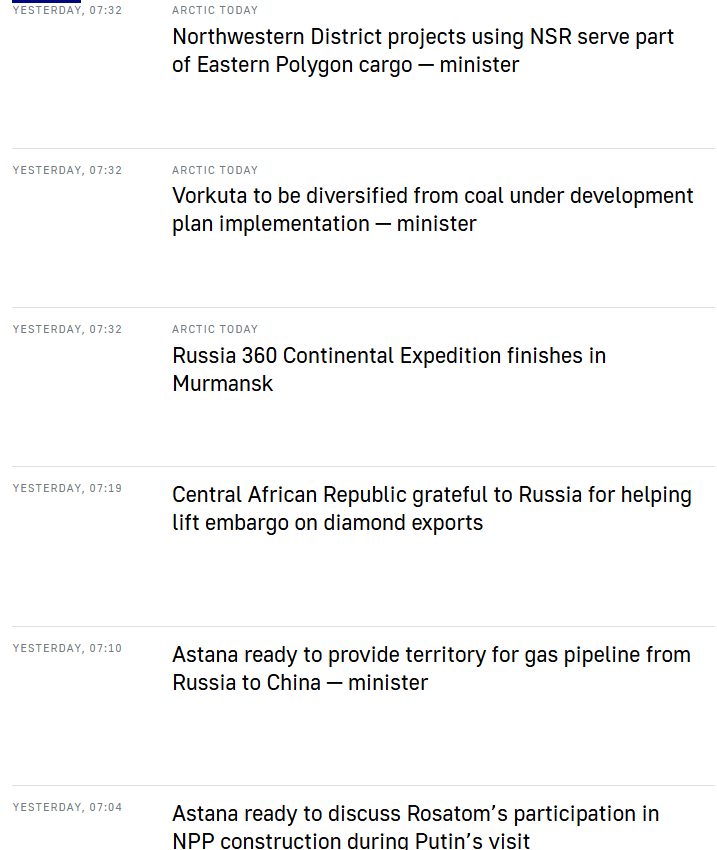717x850 pixels.
Task: Select the timestamp beside the Russia 360 Expedition item
Action: point(67,329)
